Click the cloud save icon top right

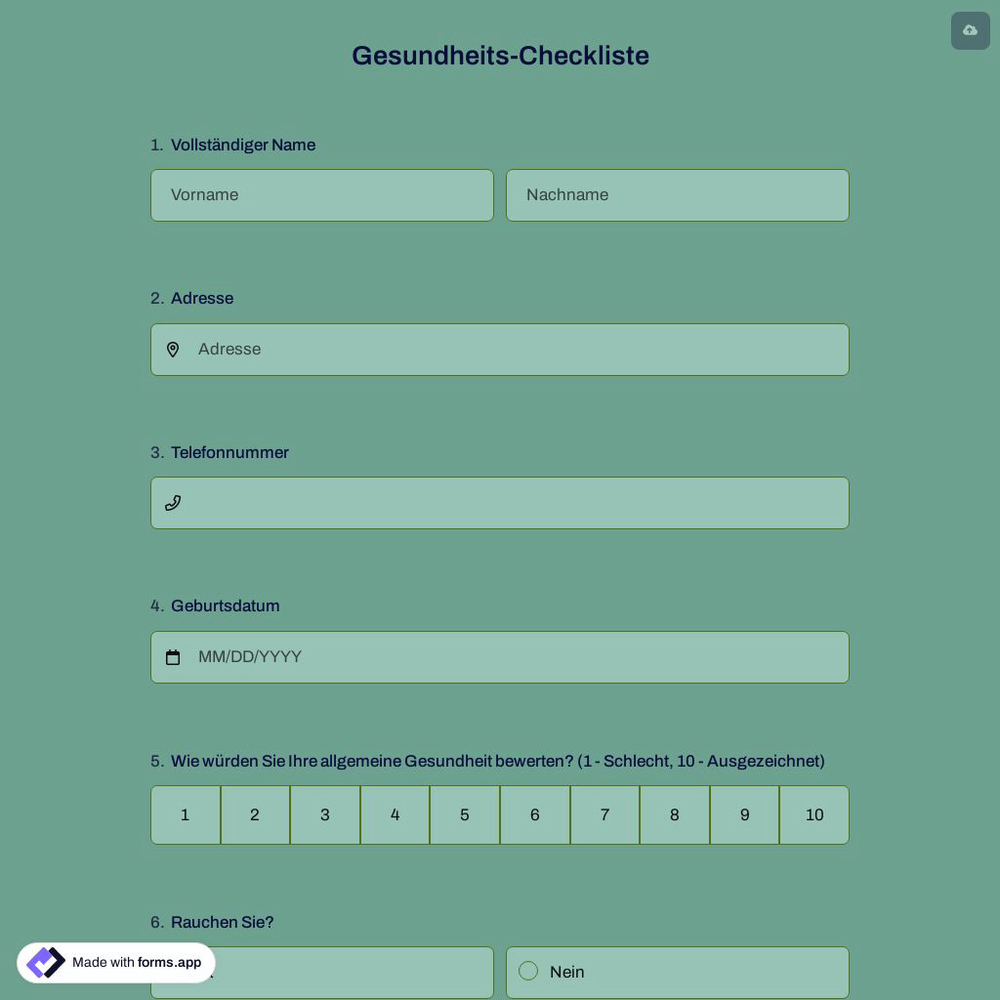969,28
